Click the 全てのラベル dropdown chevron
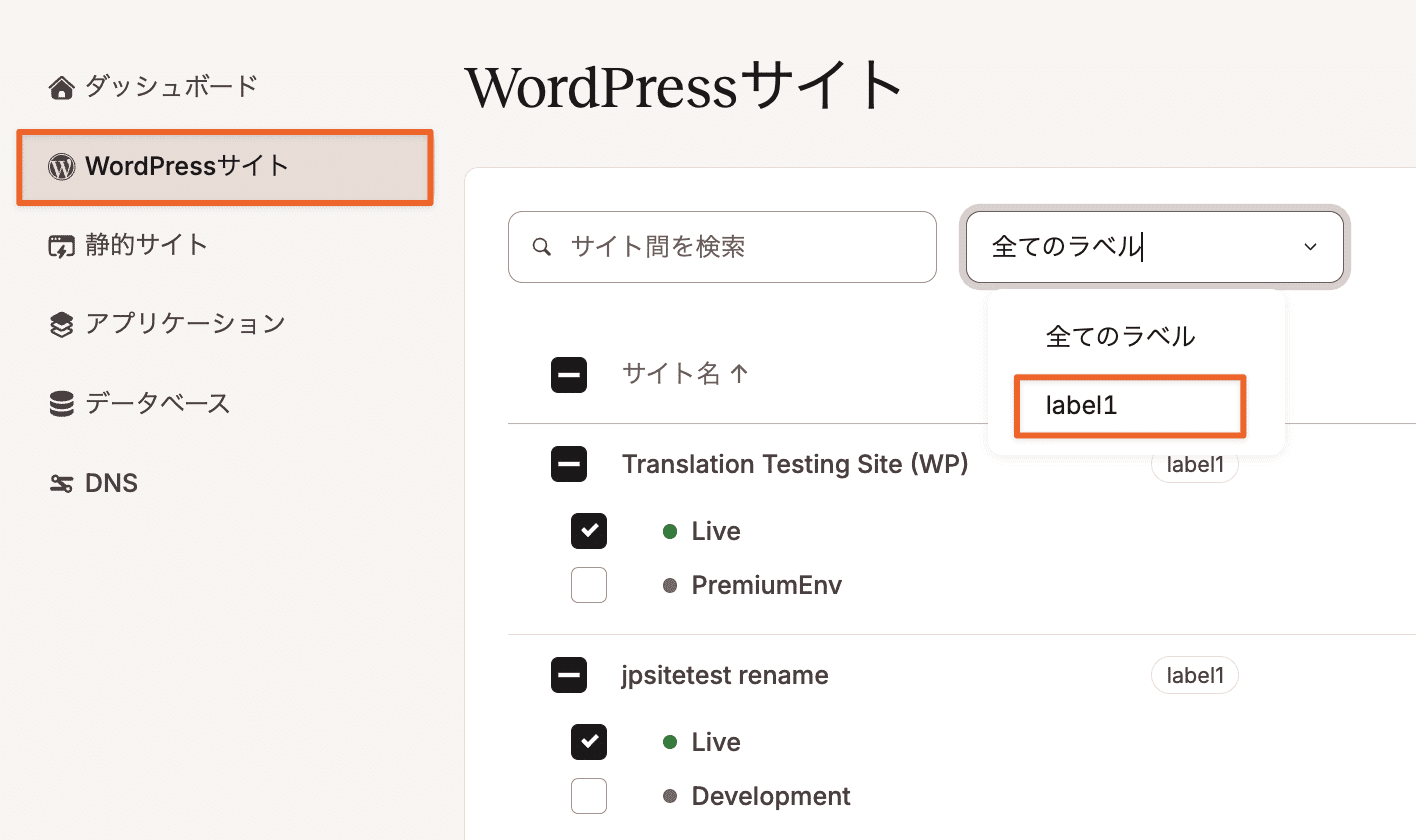This screenshot has width=1416, height=840. tap(1310, 247)
